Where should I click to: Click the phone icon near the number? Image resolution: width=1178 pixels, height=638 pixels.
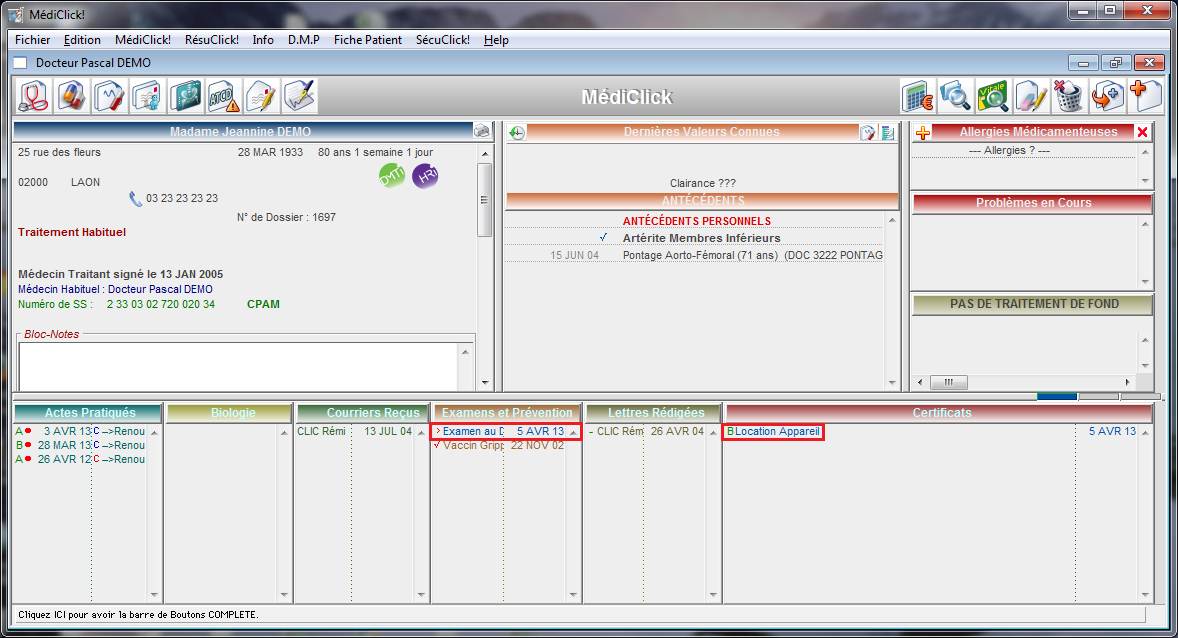[135, 198]
